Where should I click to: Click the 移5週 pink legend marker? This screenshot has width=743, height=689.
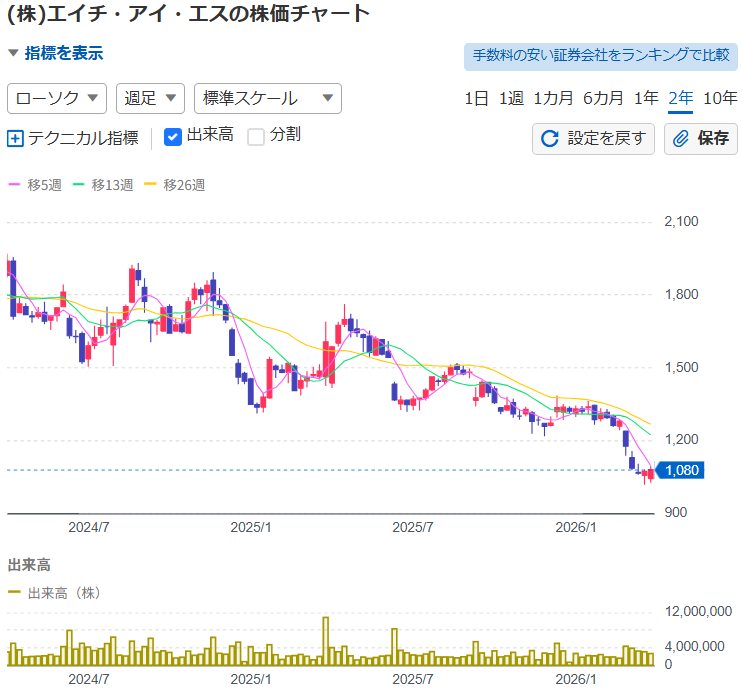(14, 185)
